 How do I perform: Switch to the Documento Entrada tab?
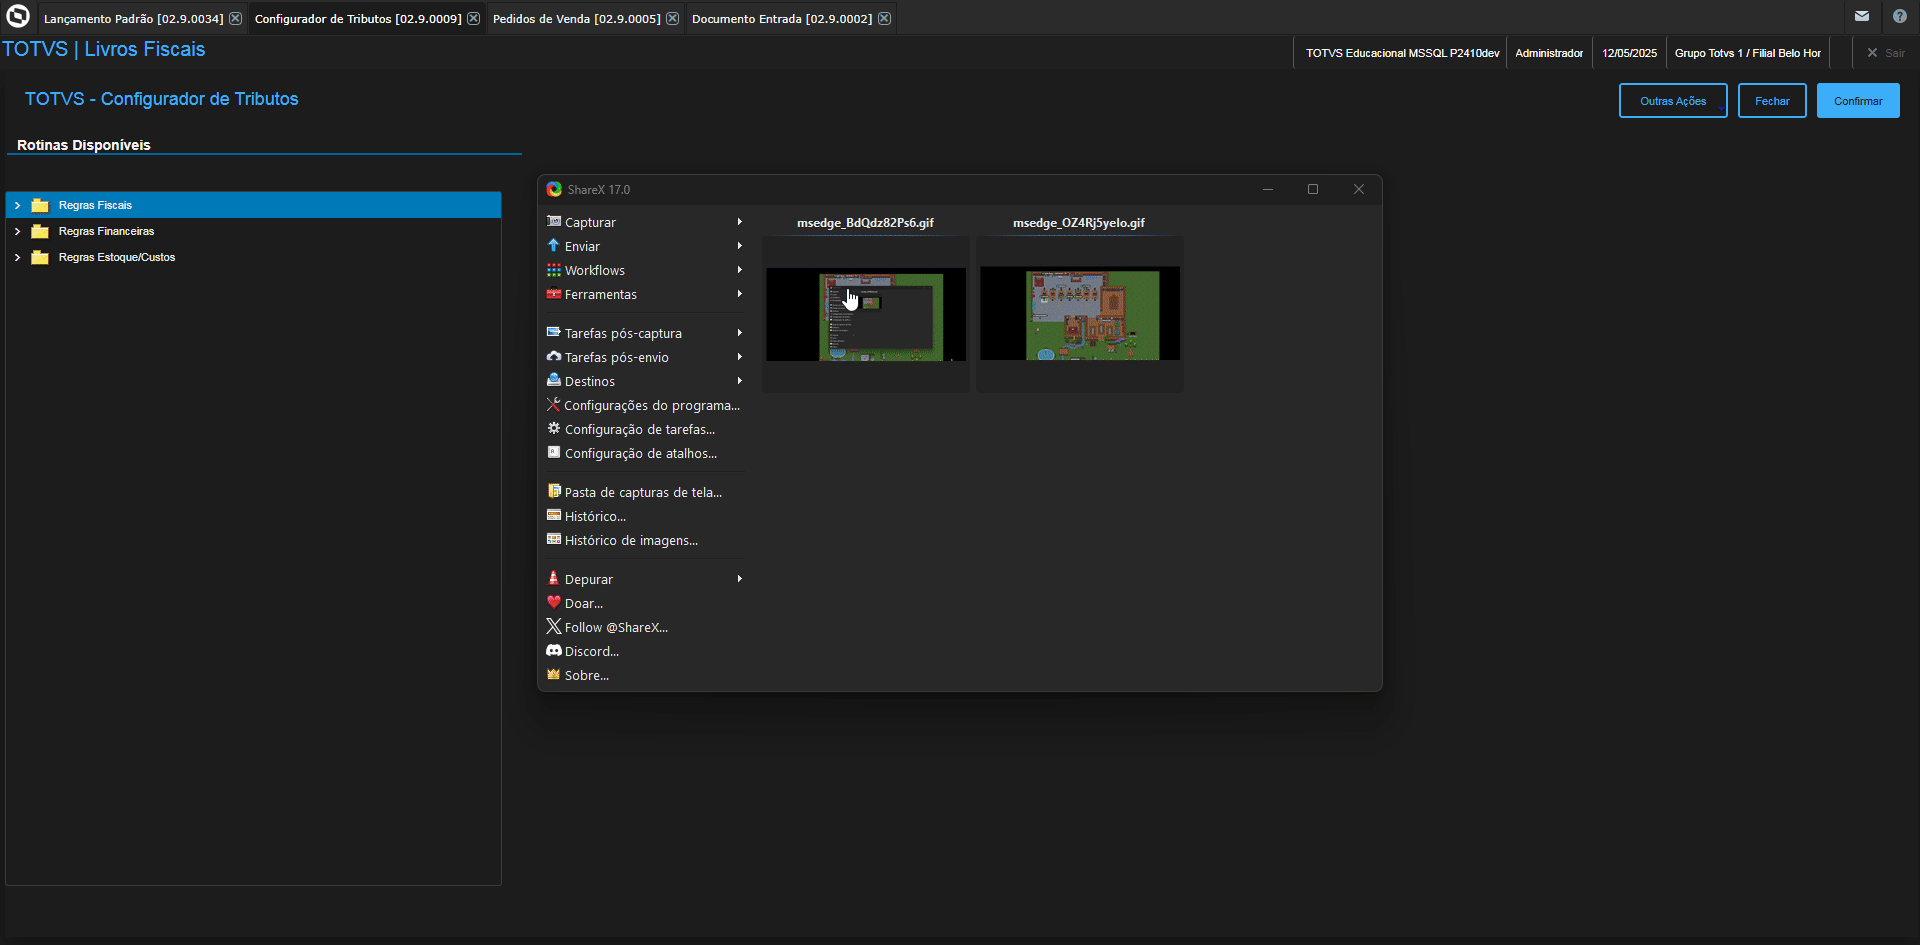[x=782, y=19]
